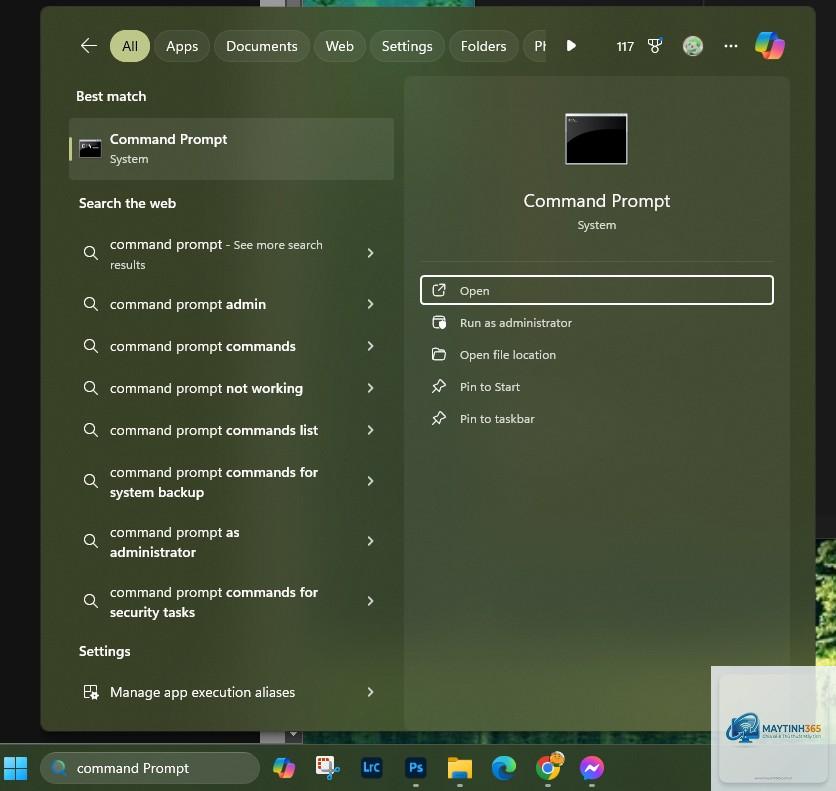
Task: Select 'command prompt commands for security tasks'
Action: (231, 602)
